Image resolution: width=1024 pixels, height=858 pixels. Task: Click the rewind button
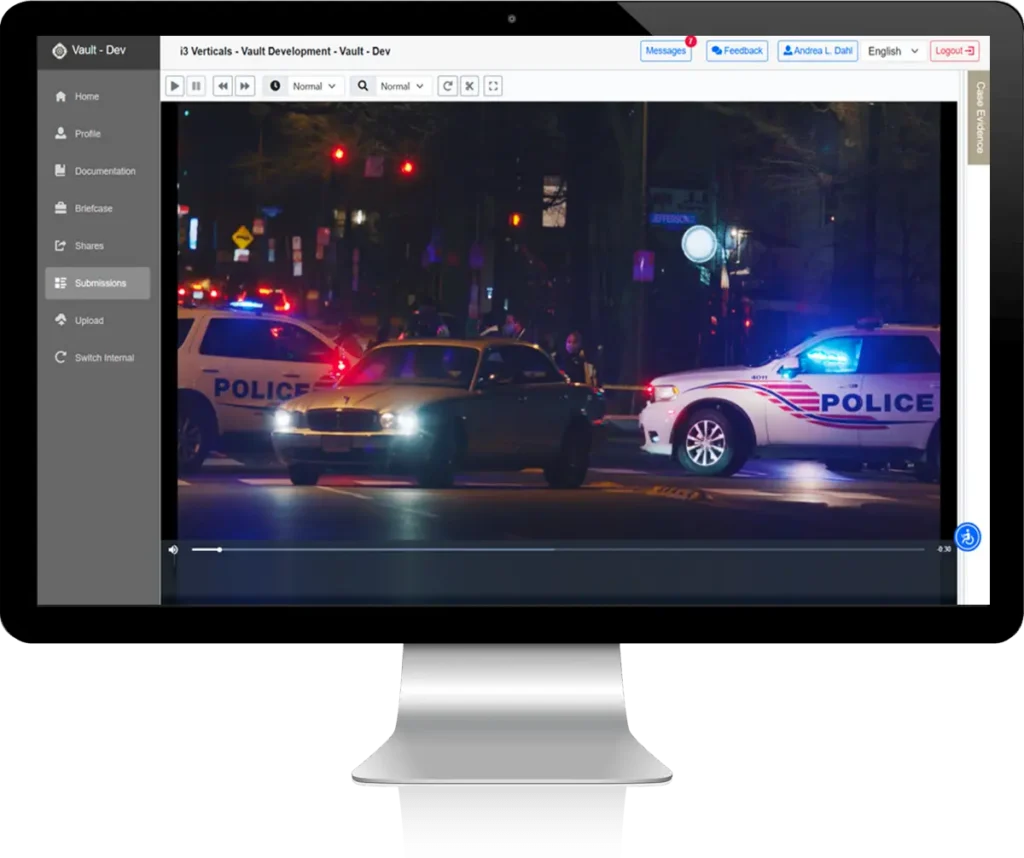tap(223, 86)
